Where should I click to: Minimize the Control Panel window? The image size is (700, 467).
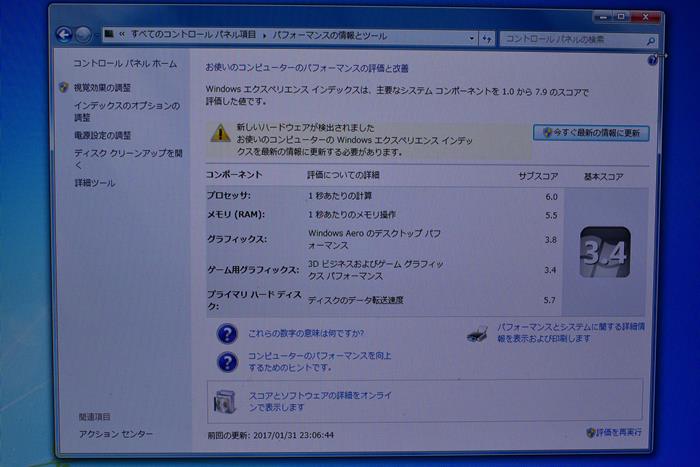(x=603, y=17)
